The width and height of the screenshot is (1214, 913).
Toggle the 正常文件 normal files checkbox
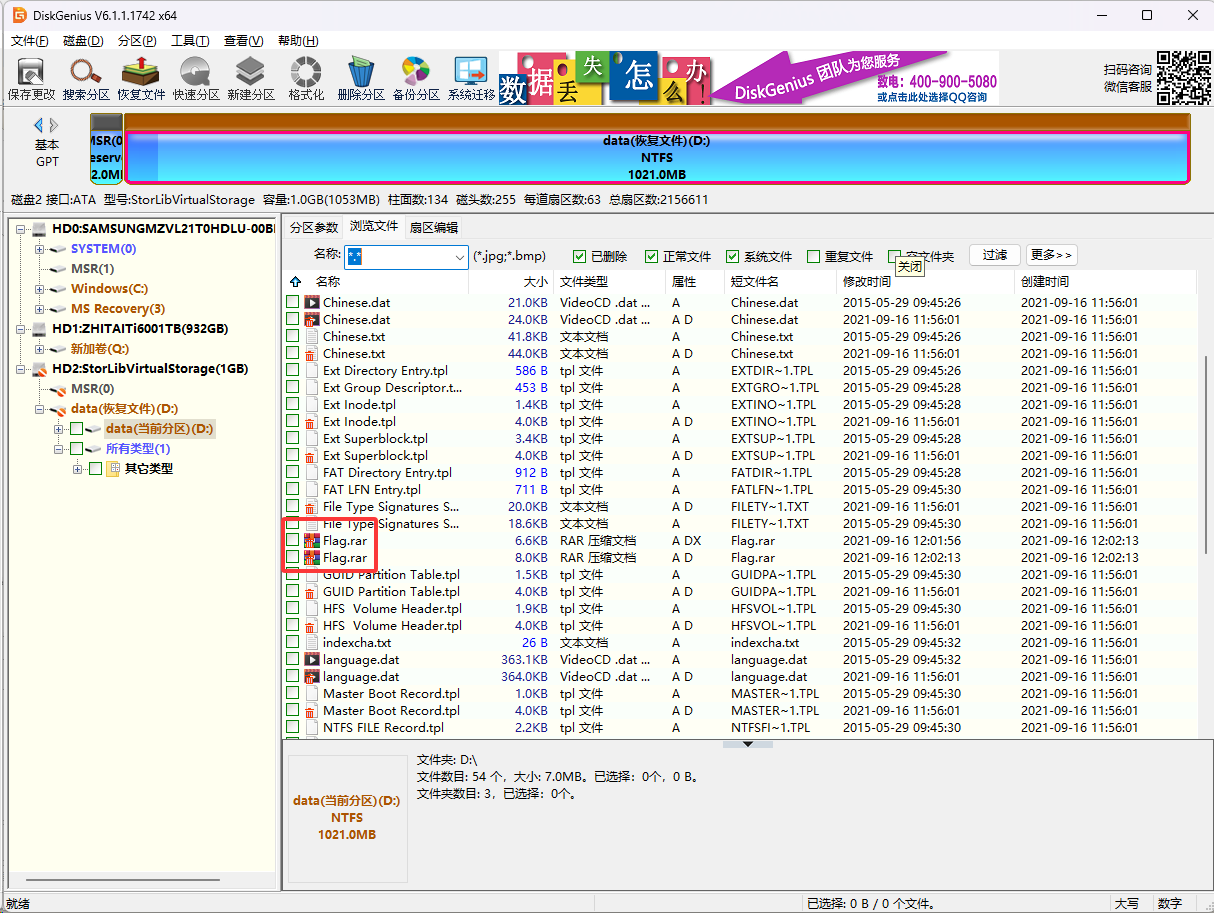click(652, 257)
